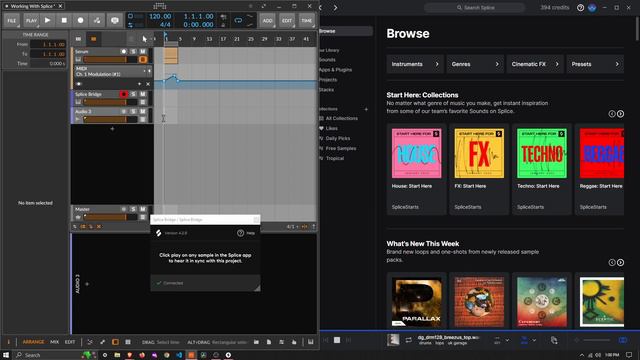Open Help in Splice Bridge plugin window

[246, 233]
